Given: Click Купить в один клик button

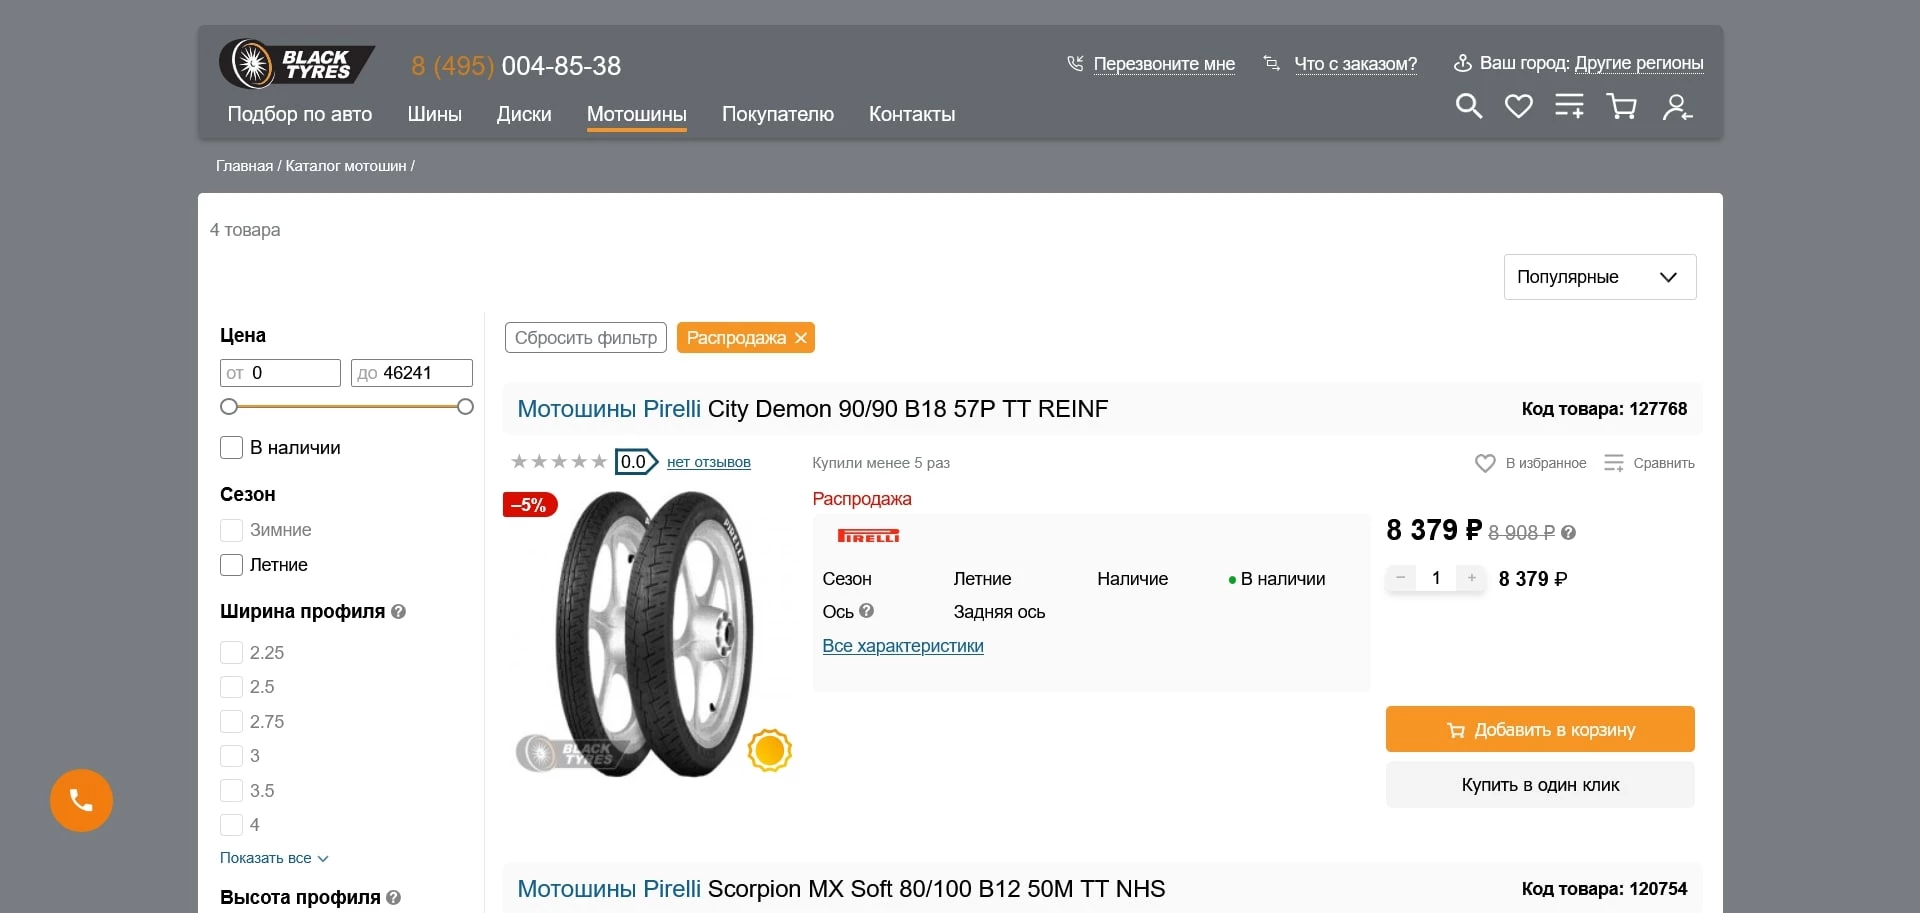Looking at the screenshot, I should (x=1539, y=785).
